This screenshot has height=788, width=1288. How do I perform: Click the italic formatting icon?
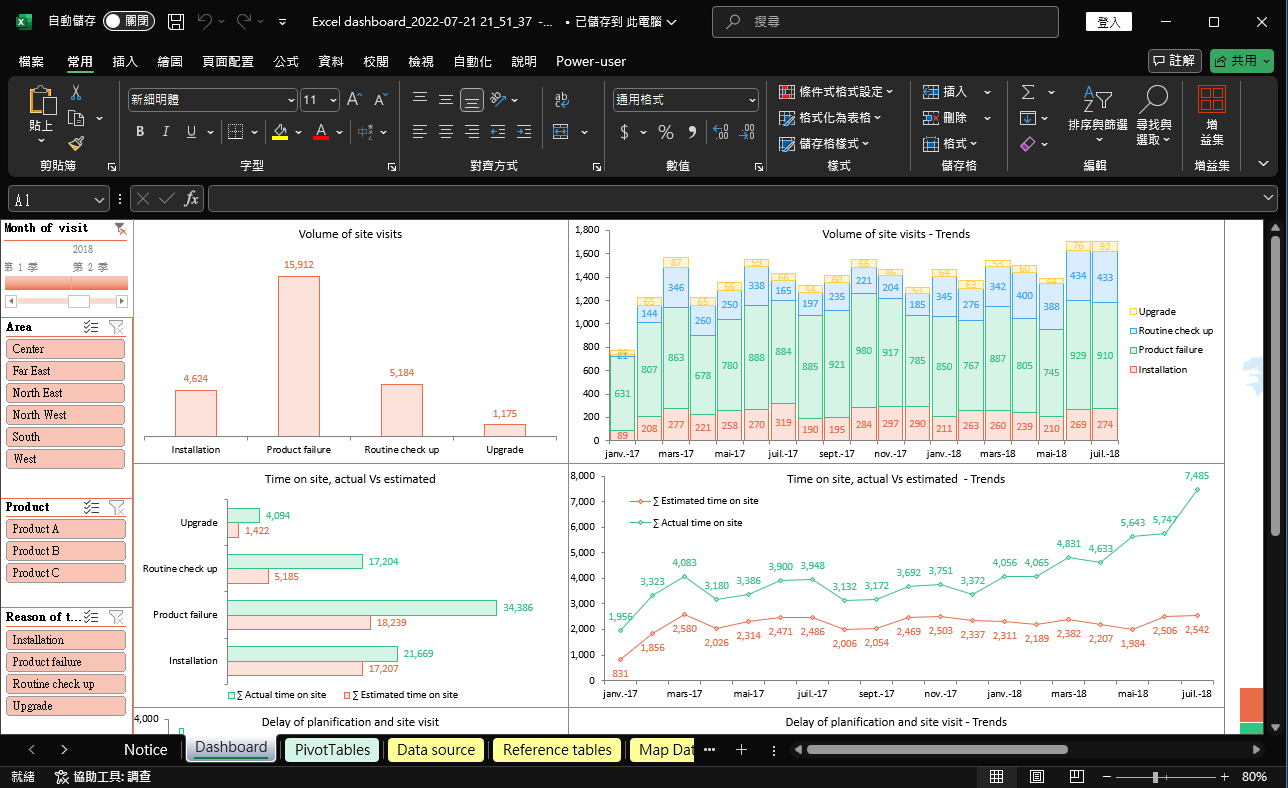click(165, 132)
